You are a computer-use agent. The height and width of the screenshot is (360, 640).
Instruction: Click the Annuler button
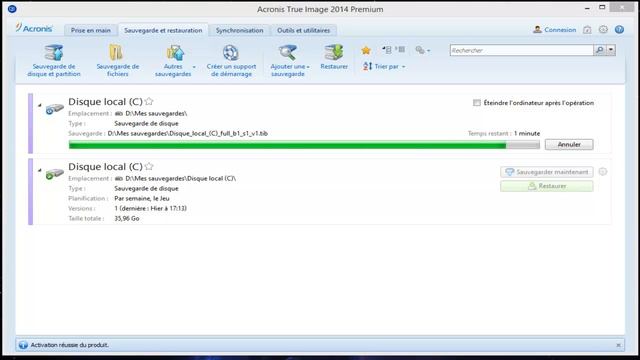[x=569, y=144]
